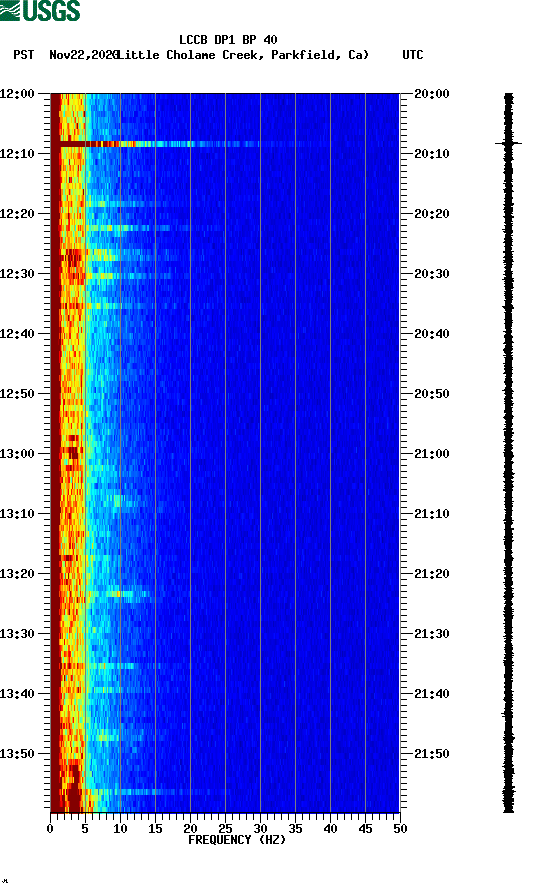Viewport: 552px width, 892px height.
Task: Click the 13:40 PST time label
Action: 17,693
